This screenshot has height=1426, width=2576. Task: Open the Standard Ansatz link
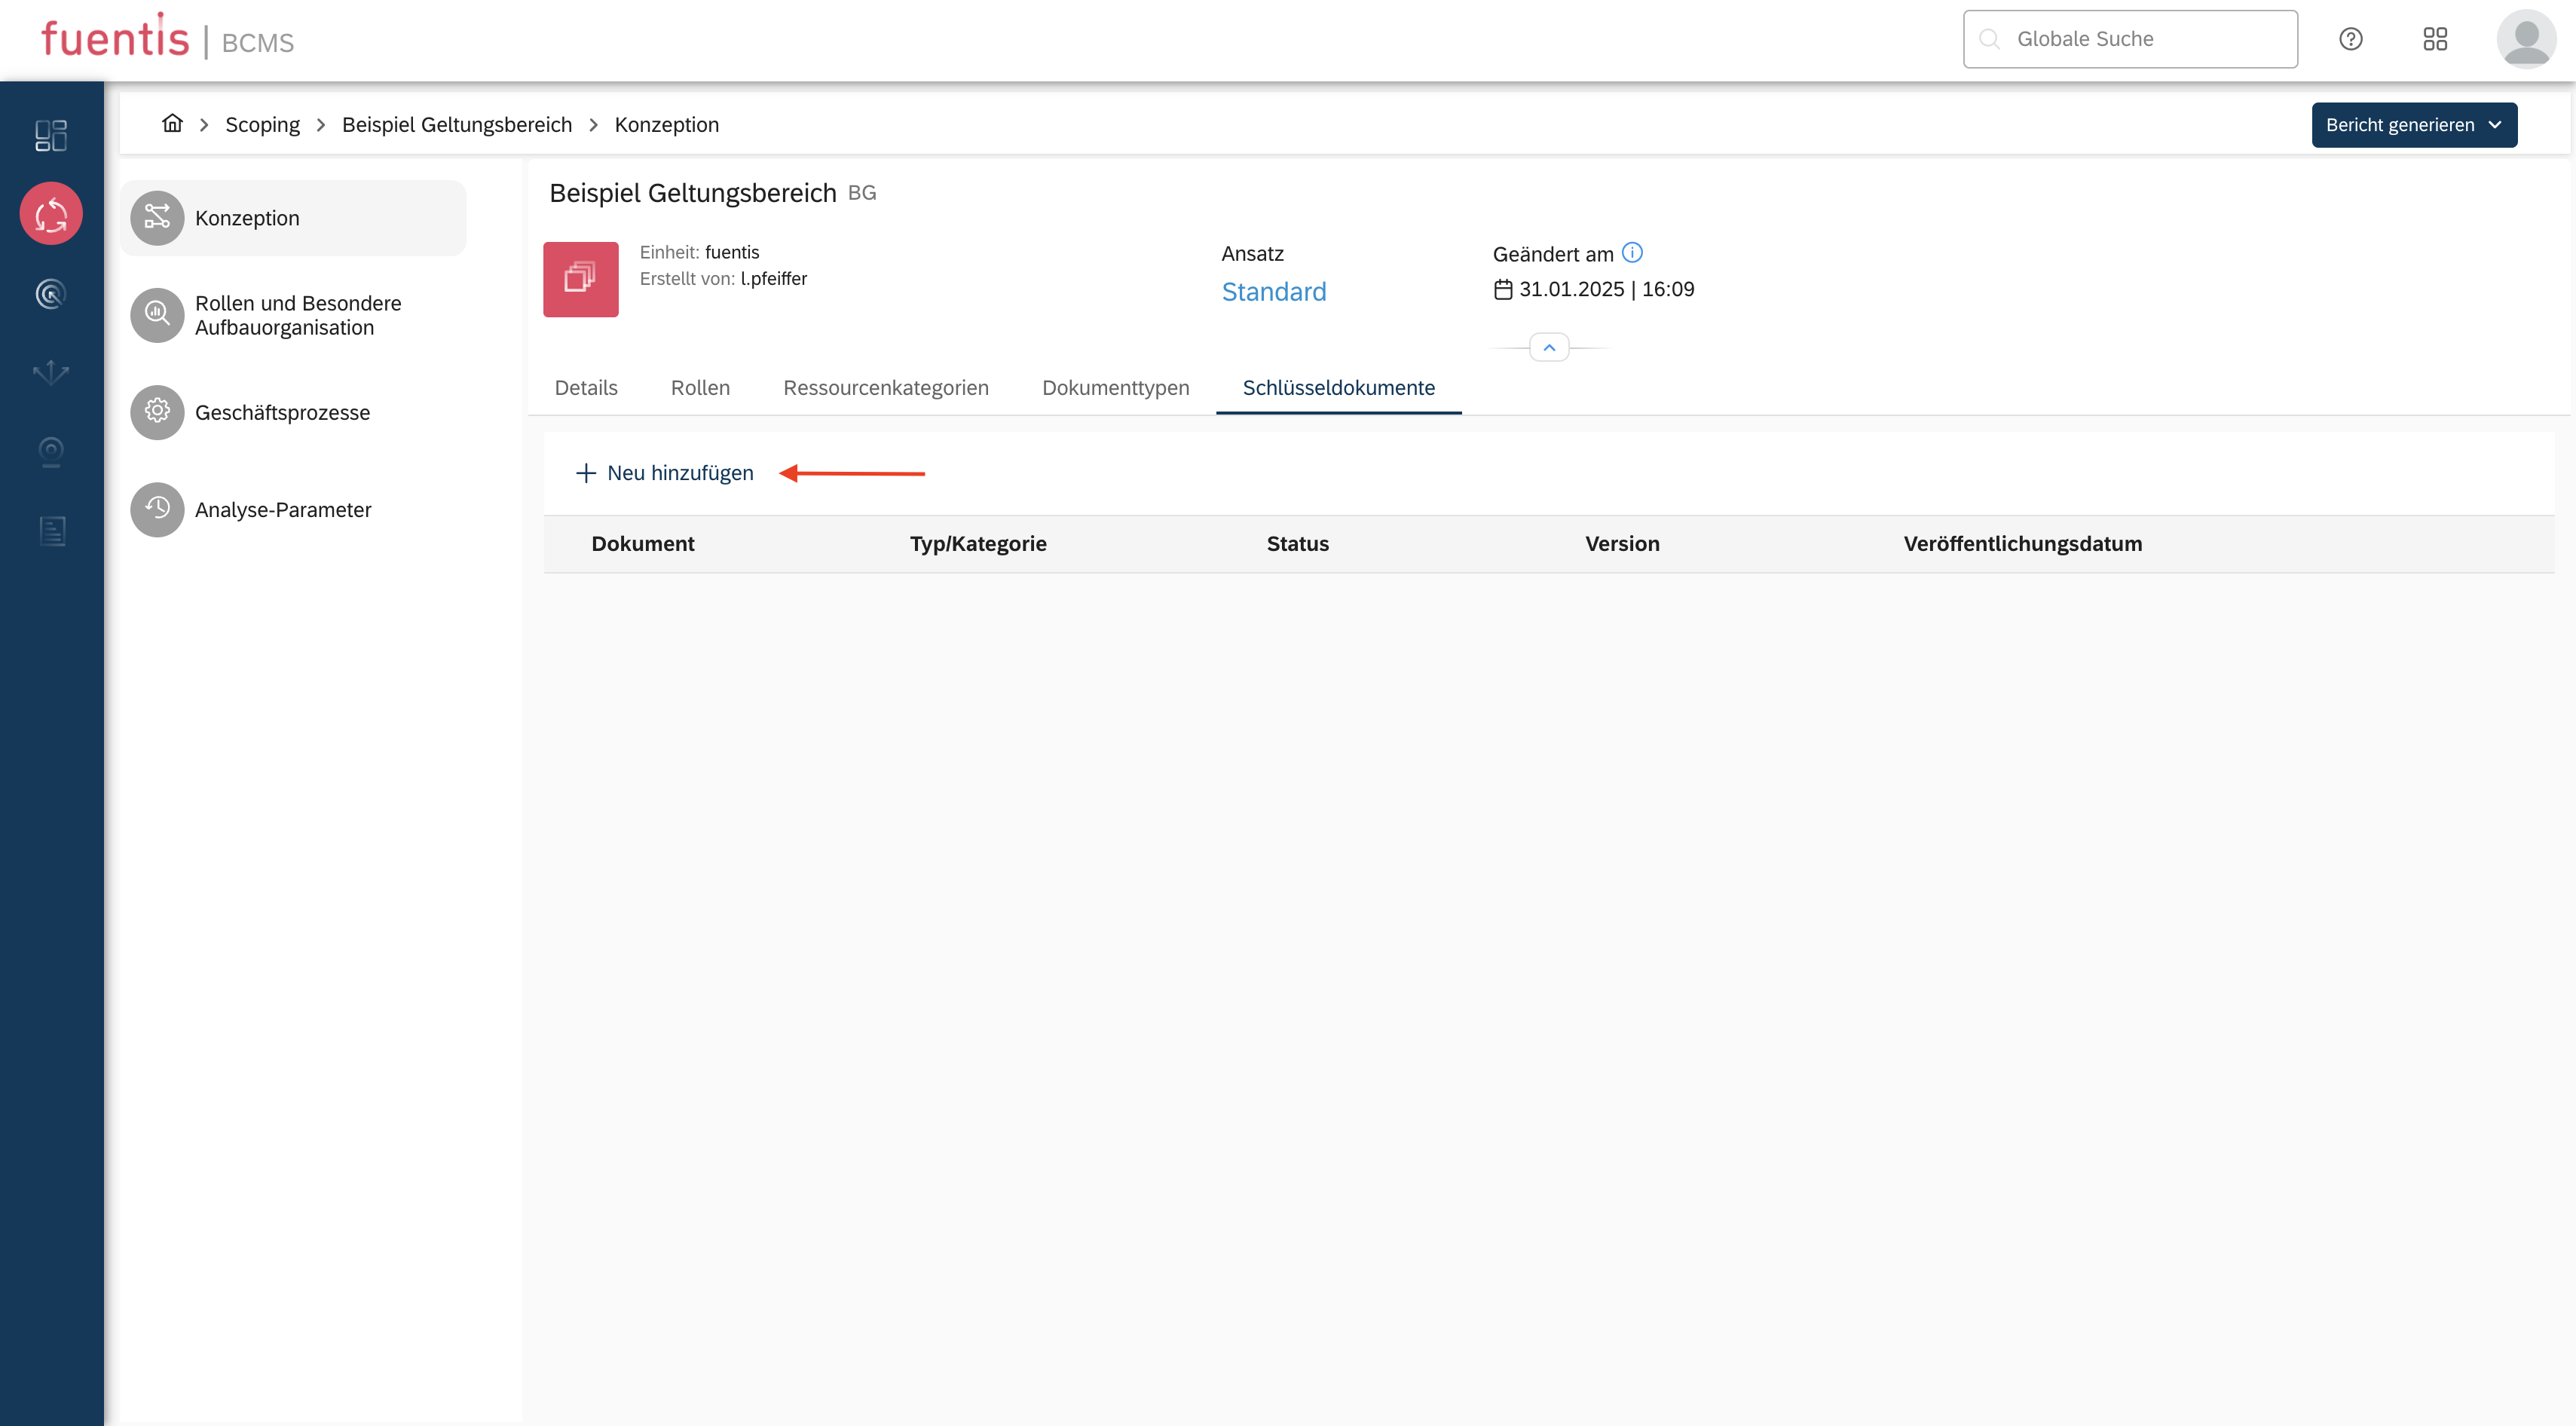click(1273, 292)
